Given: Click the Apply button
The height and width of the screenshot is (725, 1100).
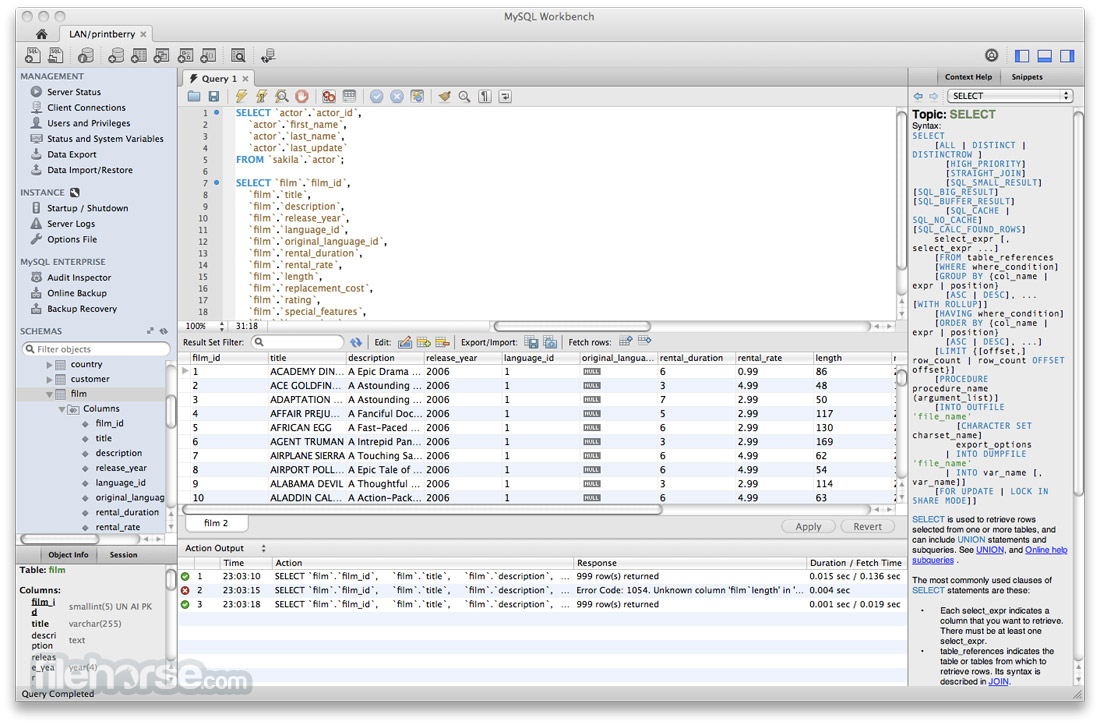Looking at the screenshot, I should coord(808,526).
